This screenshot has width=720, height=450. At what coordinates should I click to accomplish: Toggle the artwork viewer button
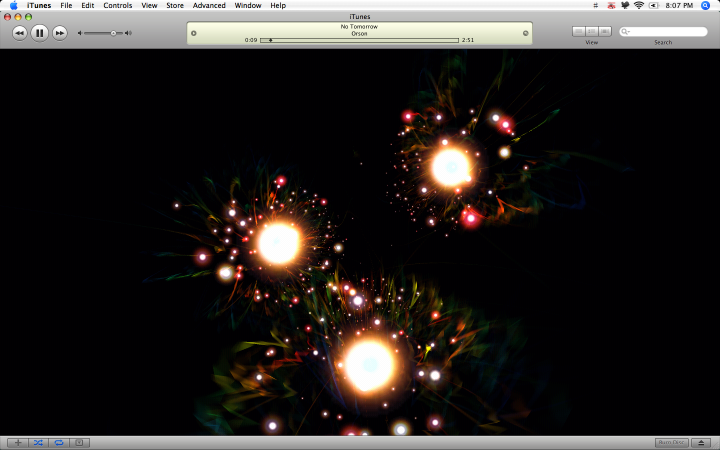79,443
